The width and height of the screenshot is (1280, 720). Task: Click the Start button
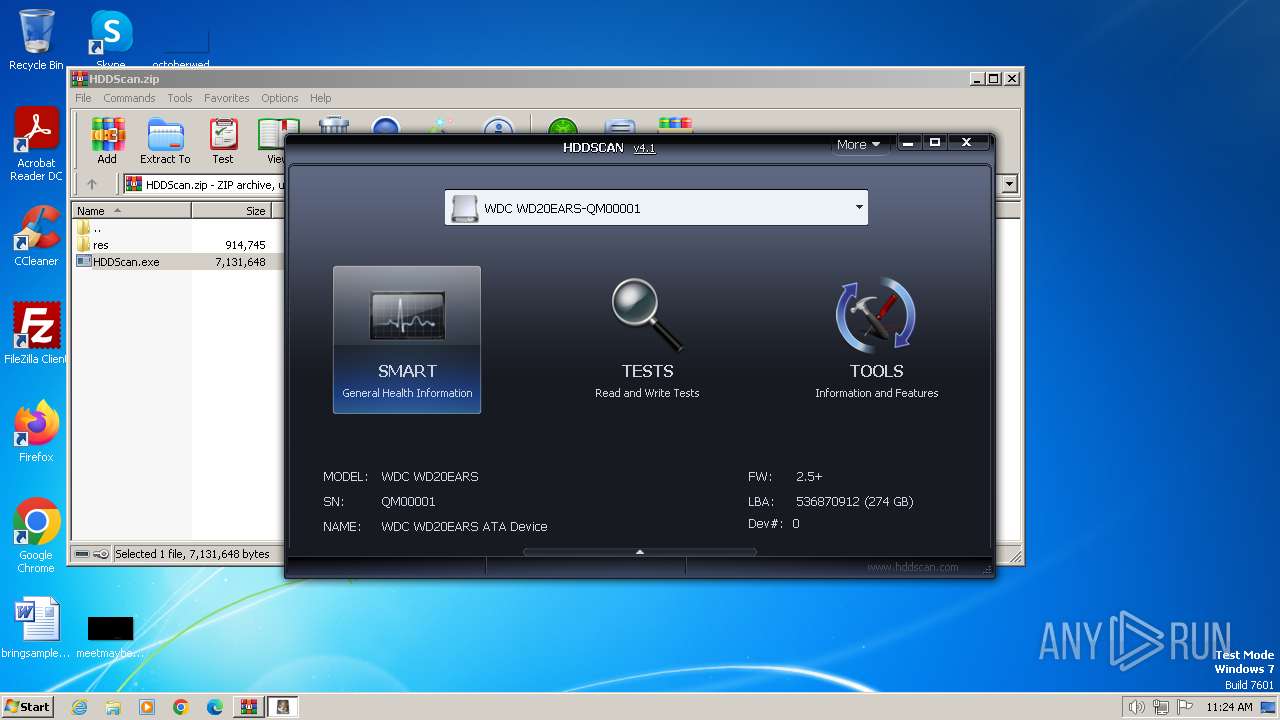click(x=27, y=706)
